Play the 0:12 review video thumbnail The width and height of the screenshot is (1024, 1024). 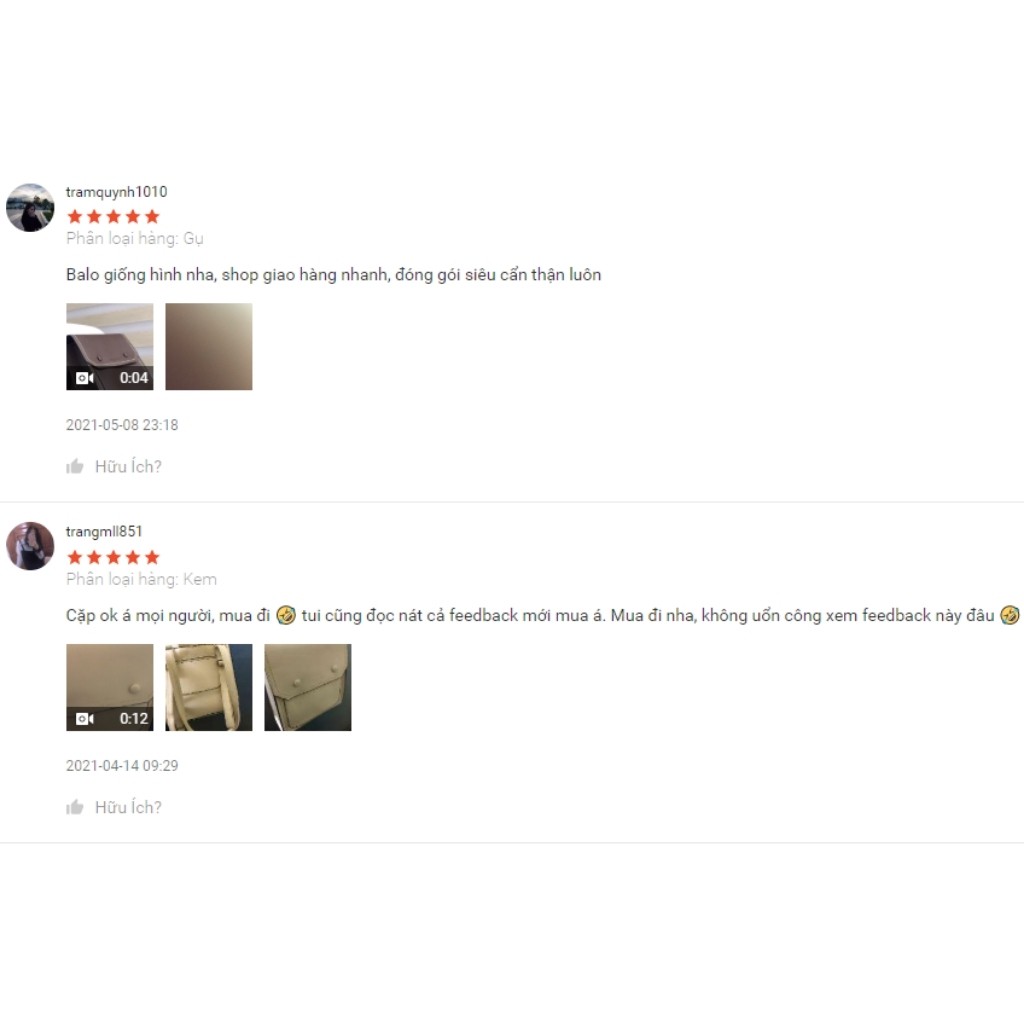pyautogui.click(x=110, y=688)
